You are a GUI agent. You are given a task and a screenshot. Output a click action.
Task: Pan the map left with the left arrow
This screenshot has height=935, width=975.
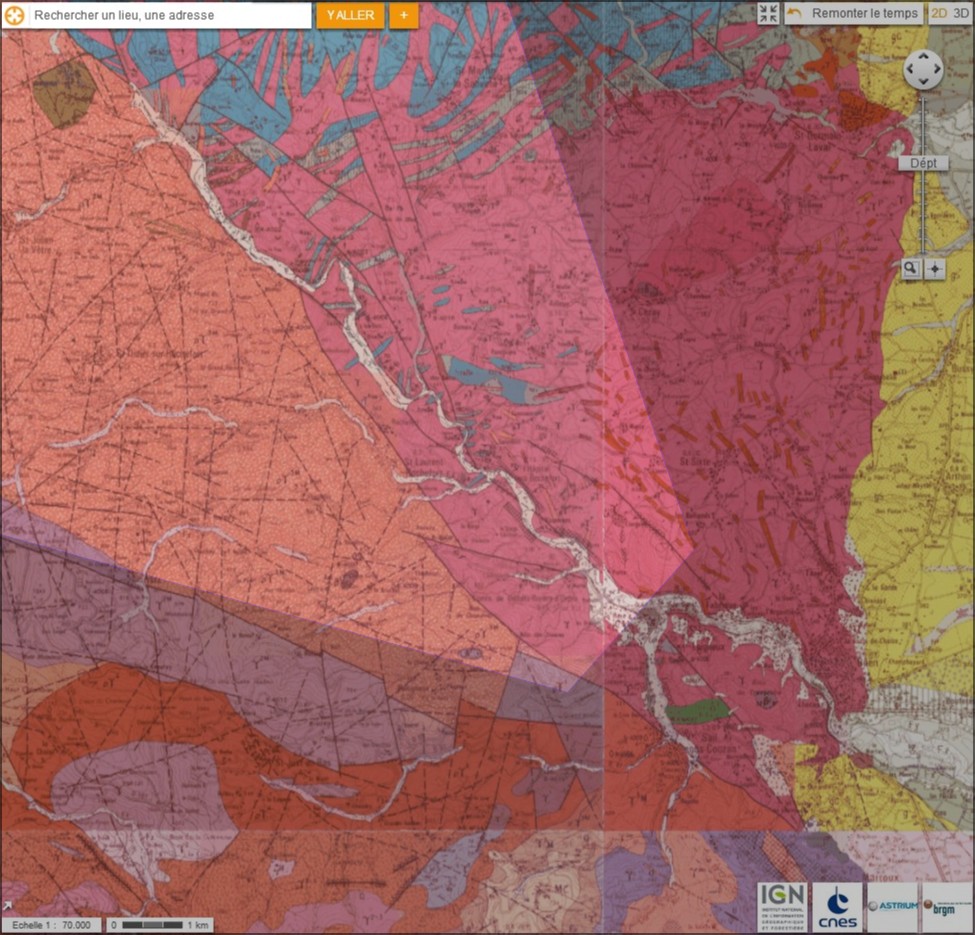[910, 70]
